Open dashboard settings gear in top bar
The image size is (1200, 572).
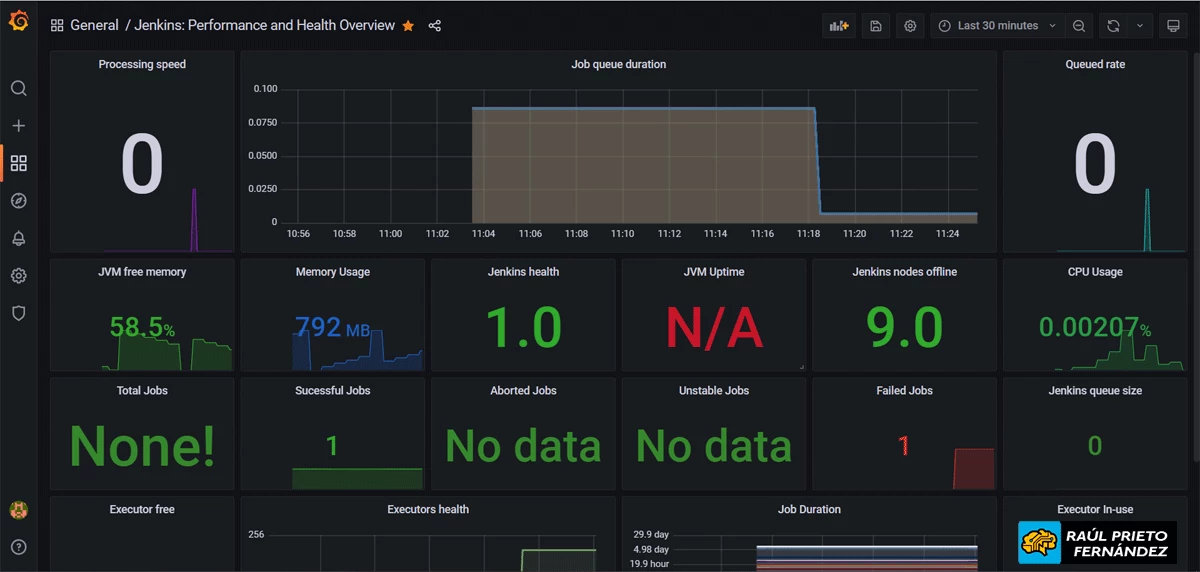(910, 26)
